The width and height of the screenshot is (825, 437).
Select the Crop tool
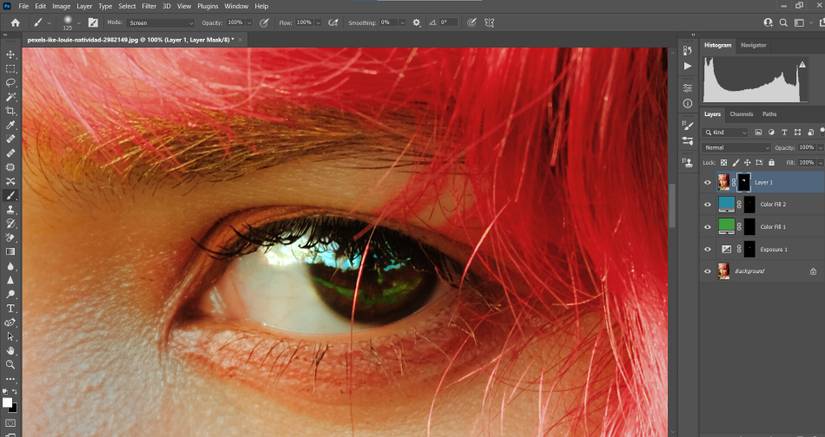click(x=11, y=111)
